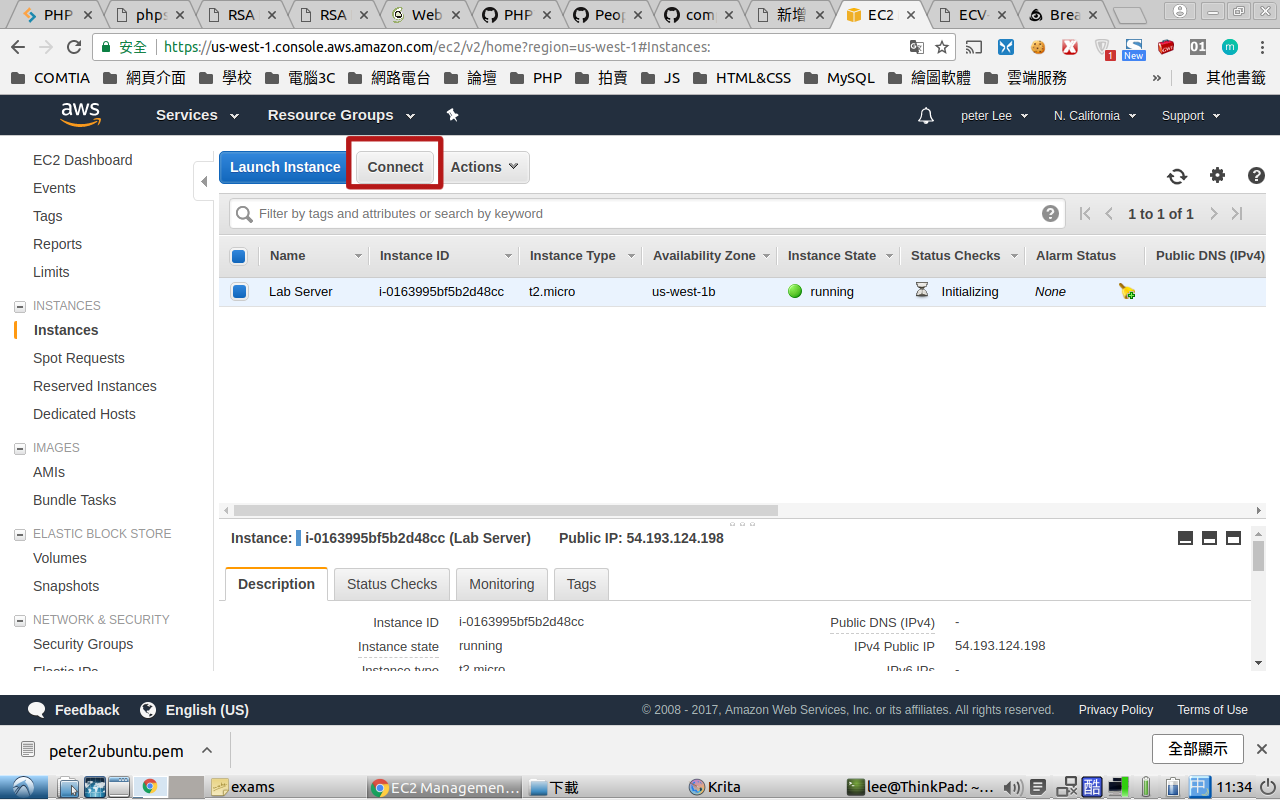Collapse the sidebar with arrow handle

pyautogui.click(x=204, y=181)
